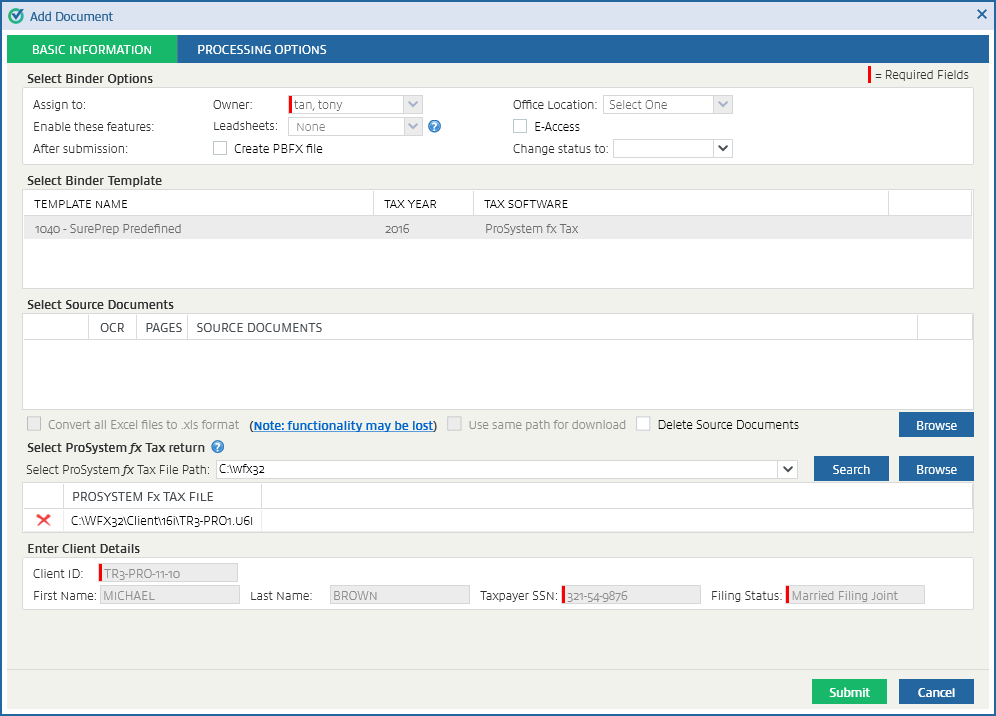Screen dimensions: 996x716
Task: Open the functionality may be lost note link
Action: pyautogui.click(x=343, y=425)
